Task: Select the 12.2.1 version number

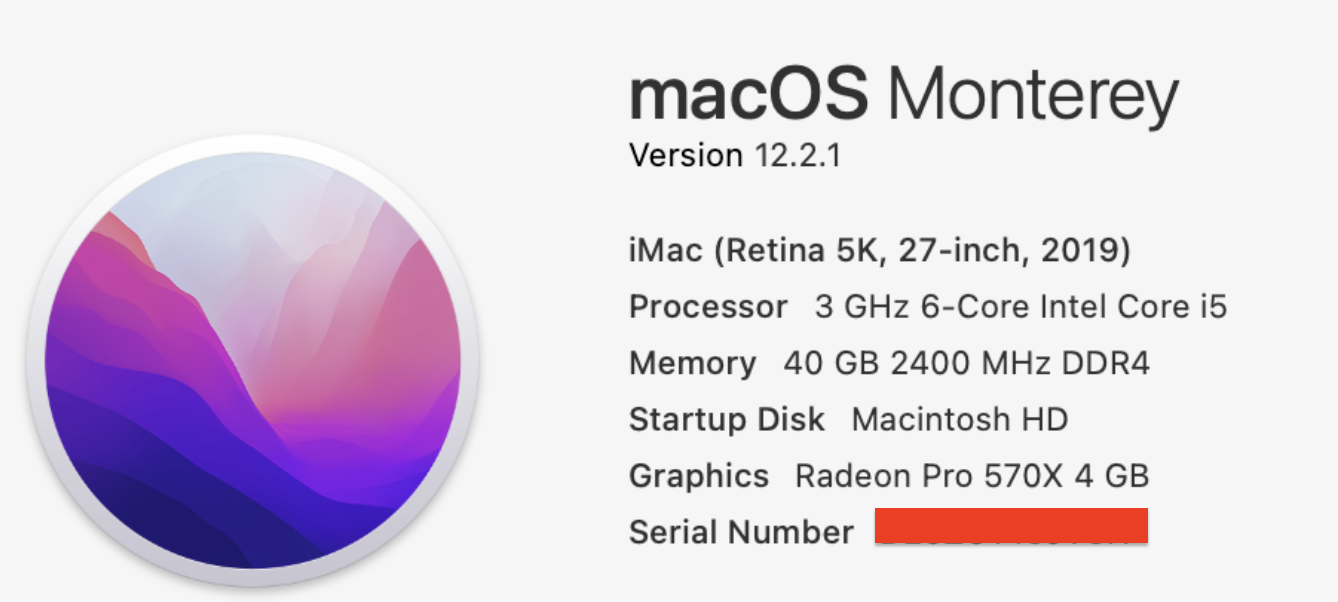Action: point(796,156)
